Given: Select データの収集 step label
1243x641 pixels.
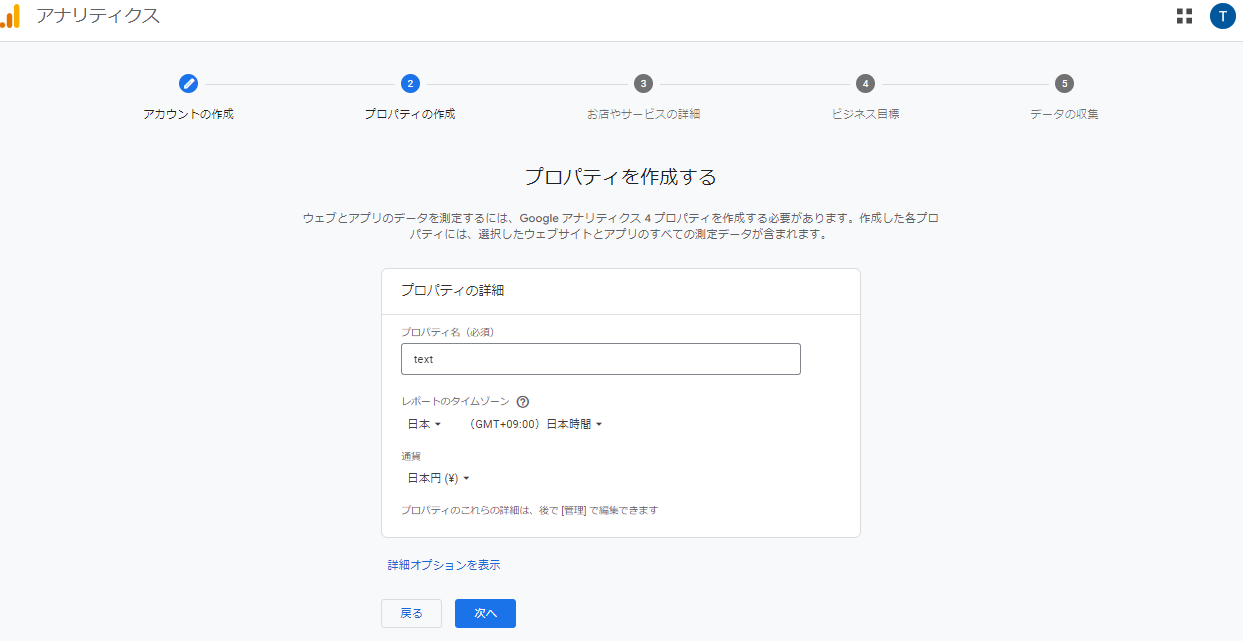Looking at the screenshot, I should click(x=1064, y=114).
